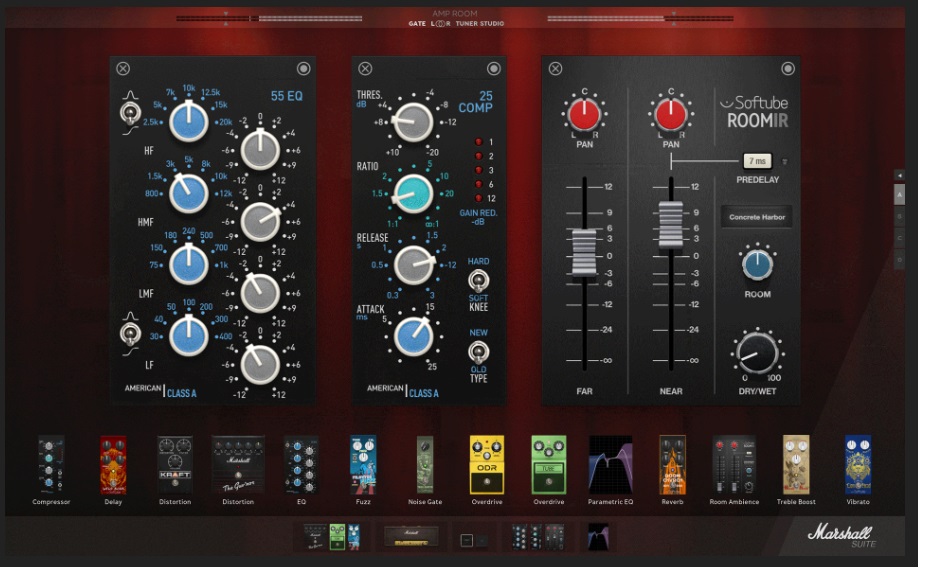Click the HMF gain knob
926x573 pixels.
(260, 222)
